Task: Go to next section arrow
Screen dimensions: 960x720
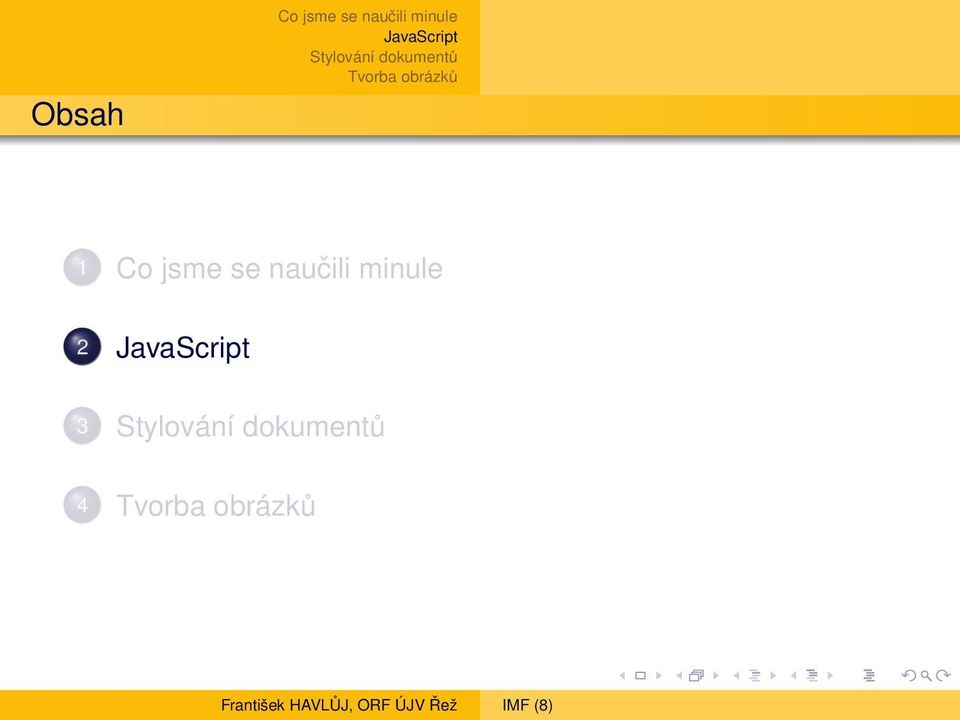Action: [x=830, y=676]
